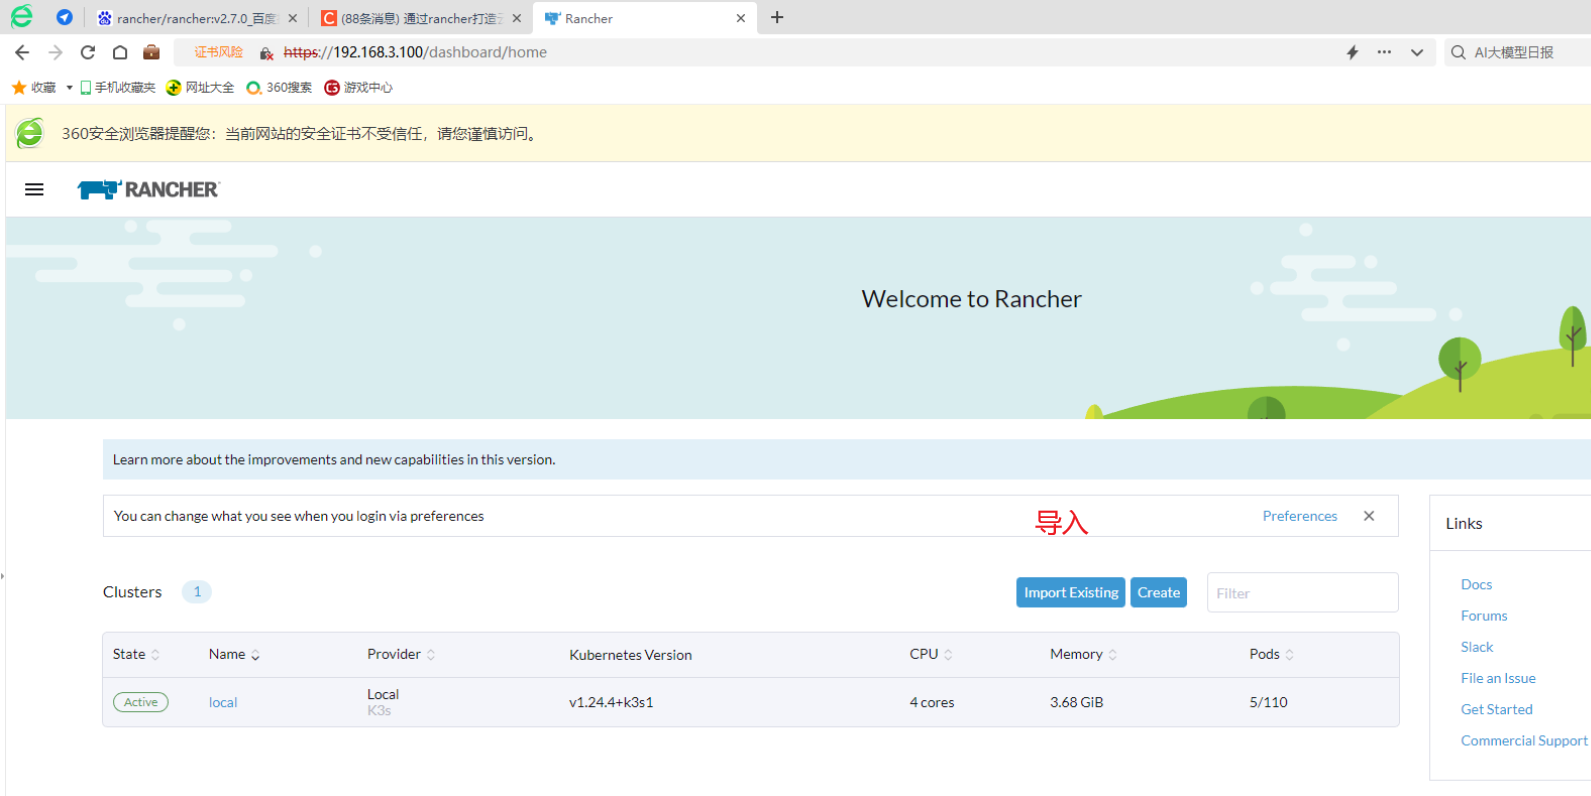Click the search magnifier icon
Screen dimensions: 1591x796
coord(1459,52)
